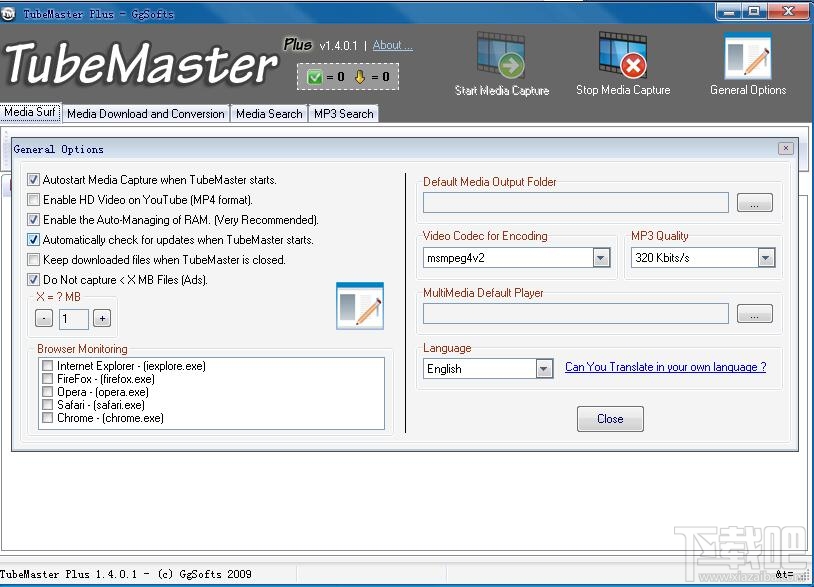Viewport: 814px width, 587px height.
Task: Close the General Options panel with X
Action: tap(786, 148)
